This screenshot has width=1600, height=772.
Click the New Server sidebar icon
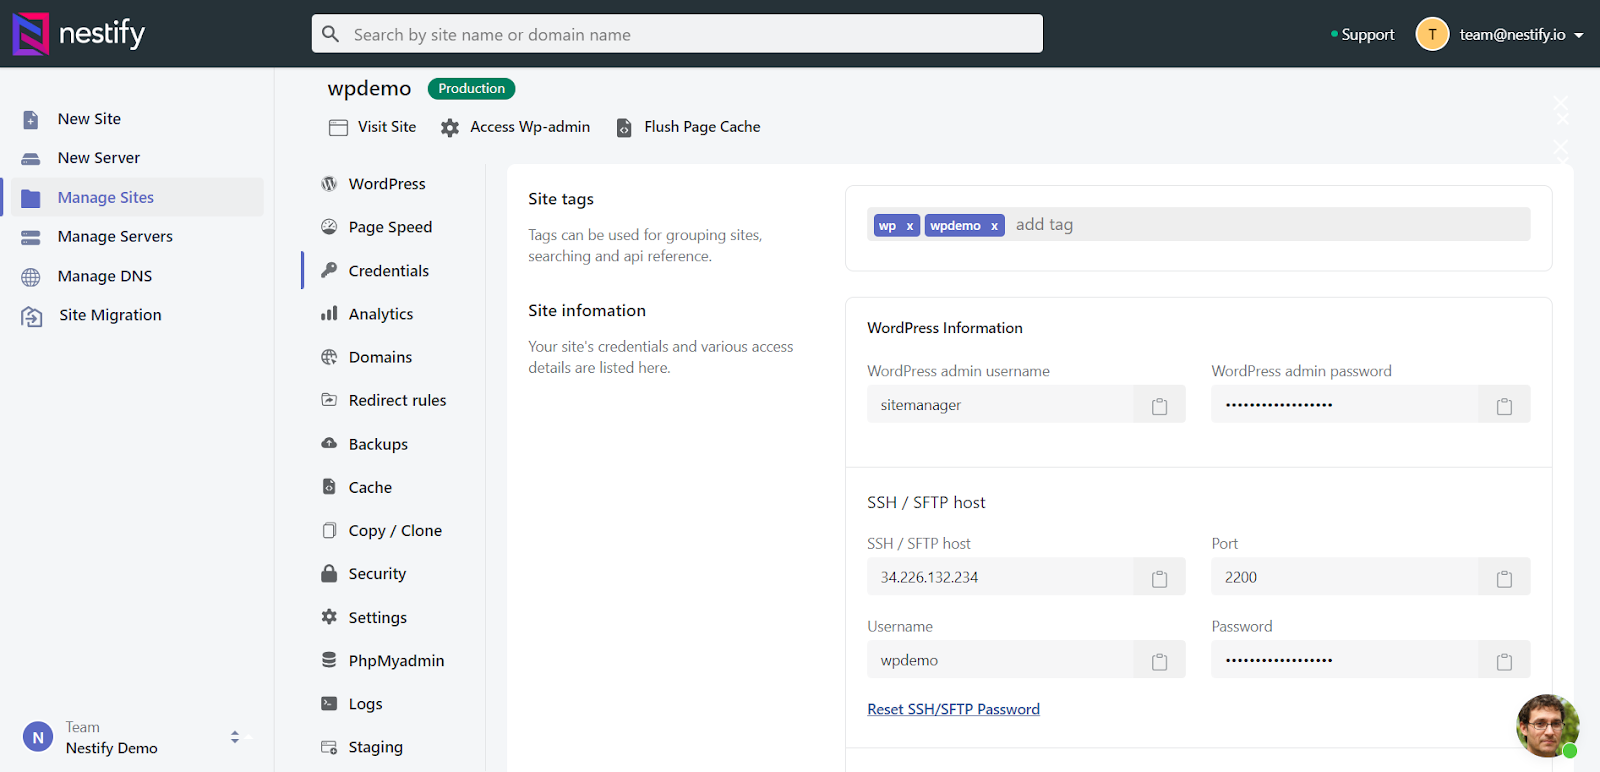coord(31,159)
